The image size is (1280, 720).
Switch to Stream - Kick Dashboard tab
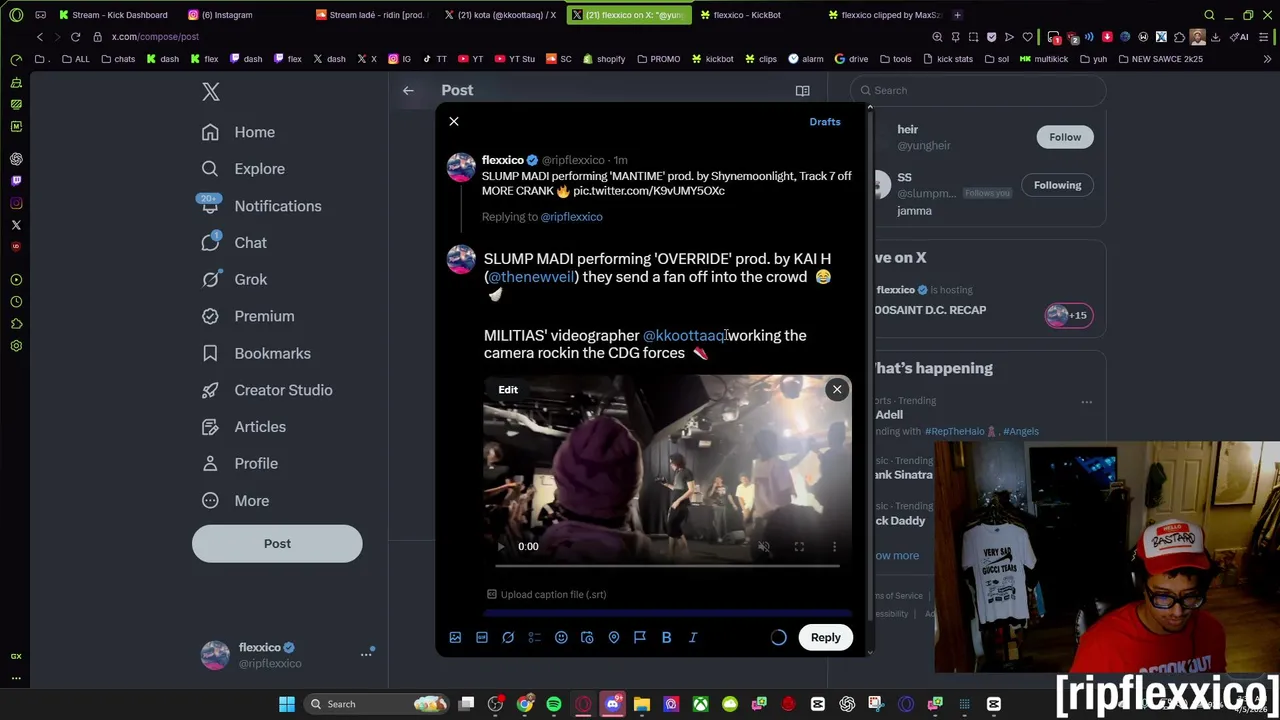tap(113, 15)
